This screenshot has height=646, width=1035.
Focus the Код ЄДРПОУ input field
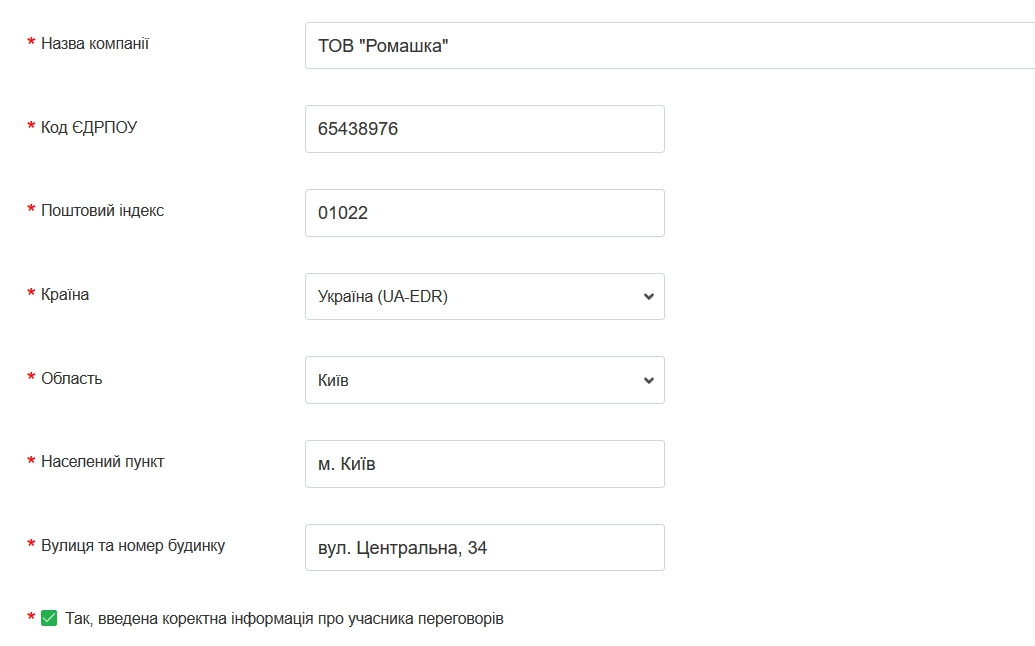coord(484,129)
